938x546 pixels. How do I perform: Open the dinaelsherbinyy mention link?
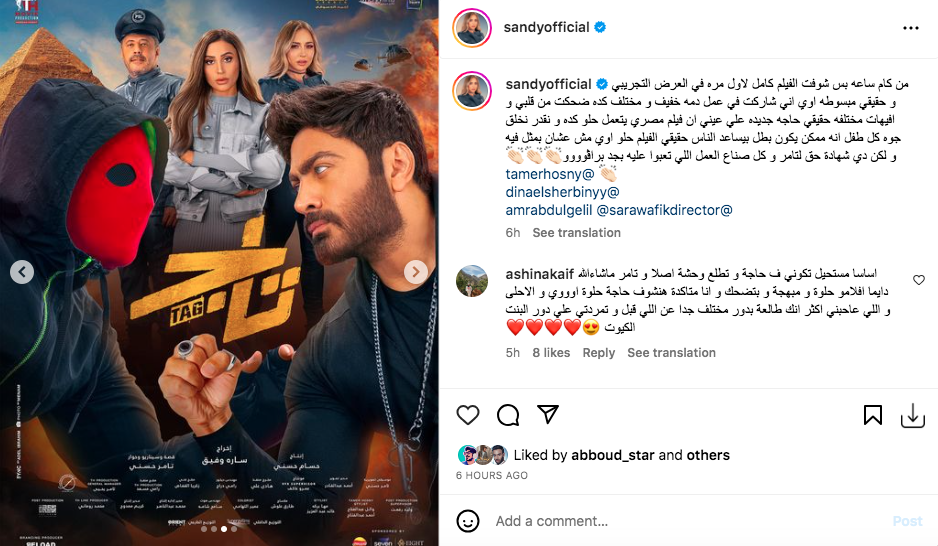562,192
